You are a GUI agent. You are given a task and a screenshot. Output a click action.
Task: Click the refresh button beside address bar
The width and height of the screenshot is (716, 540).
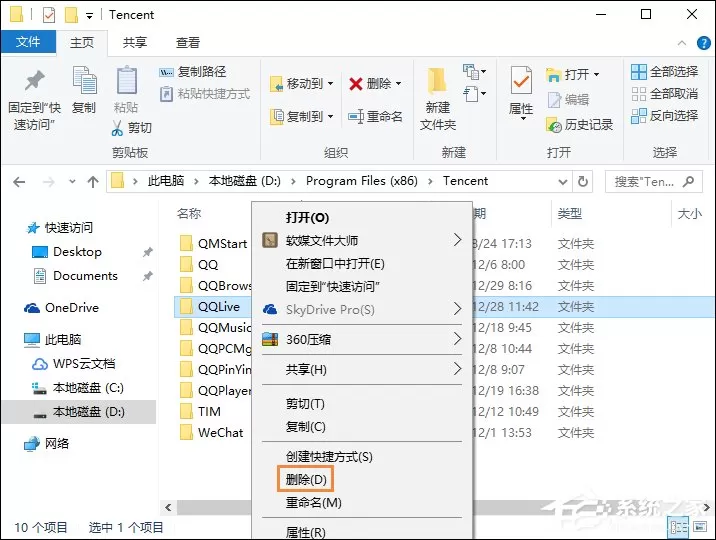583,182
